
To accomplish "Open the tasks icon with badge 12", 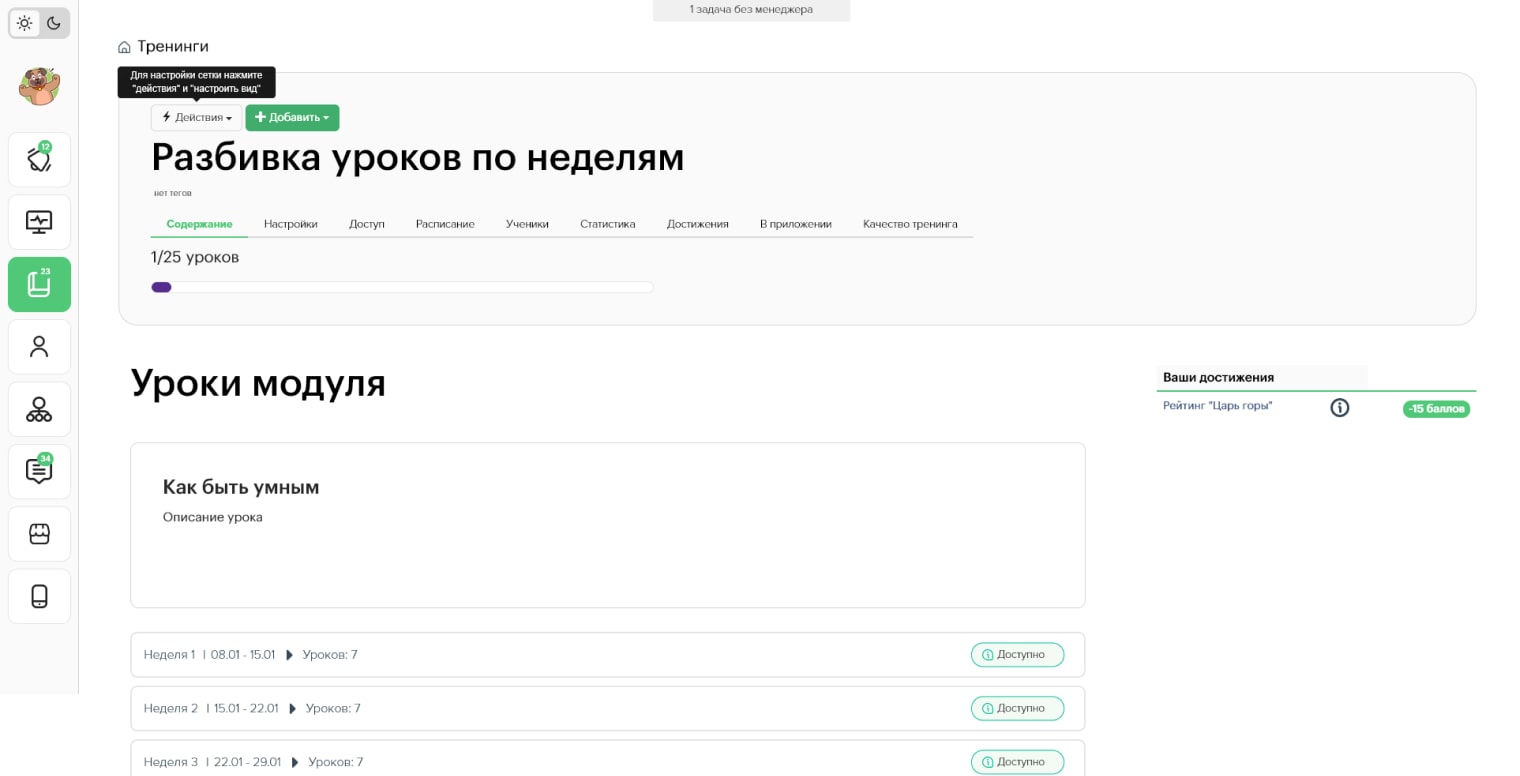I will point(39,159).
